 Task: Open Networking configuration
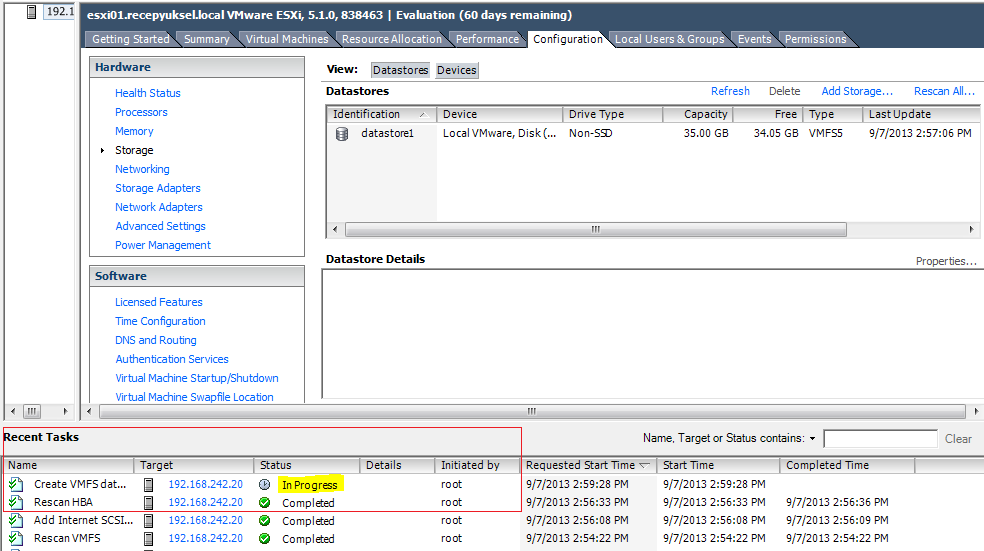(x=142, y=169)
